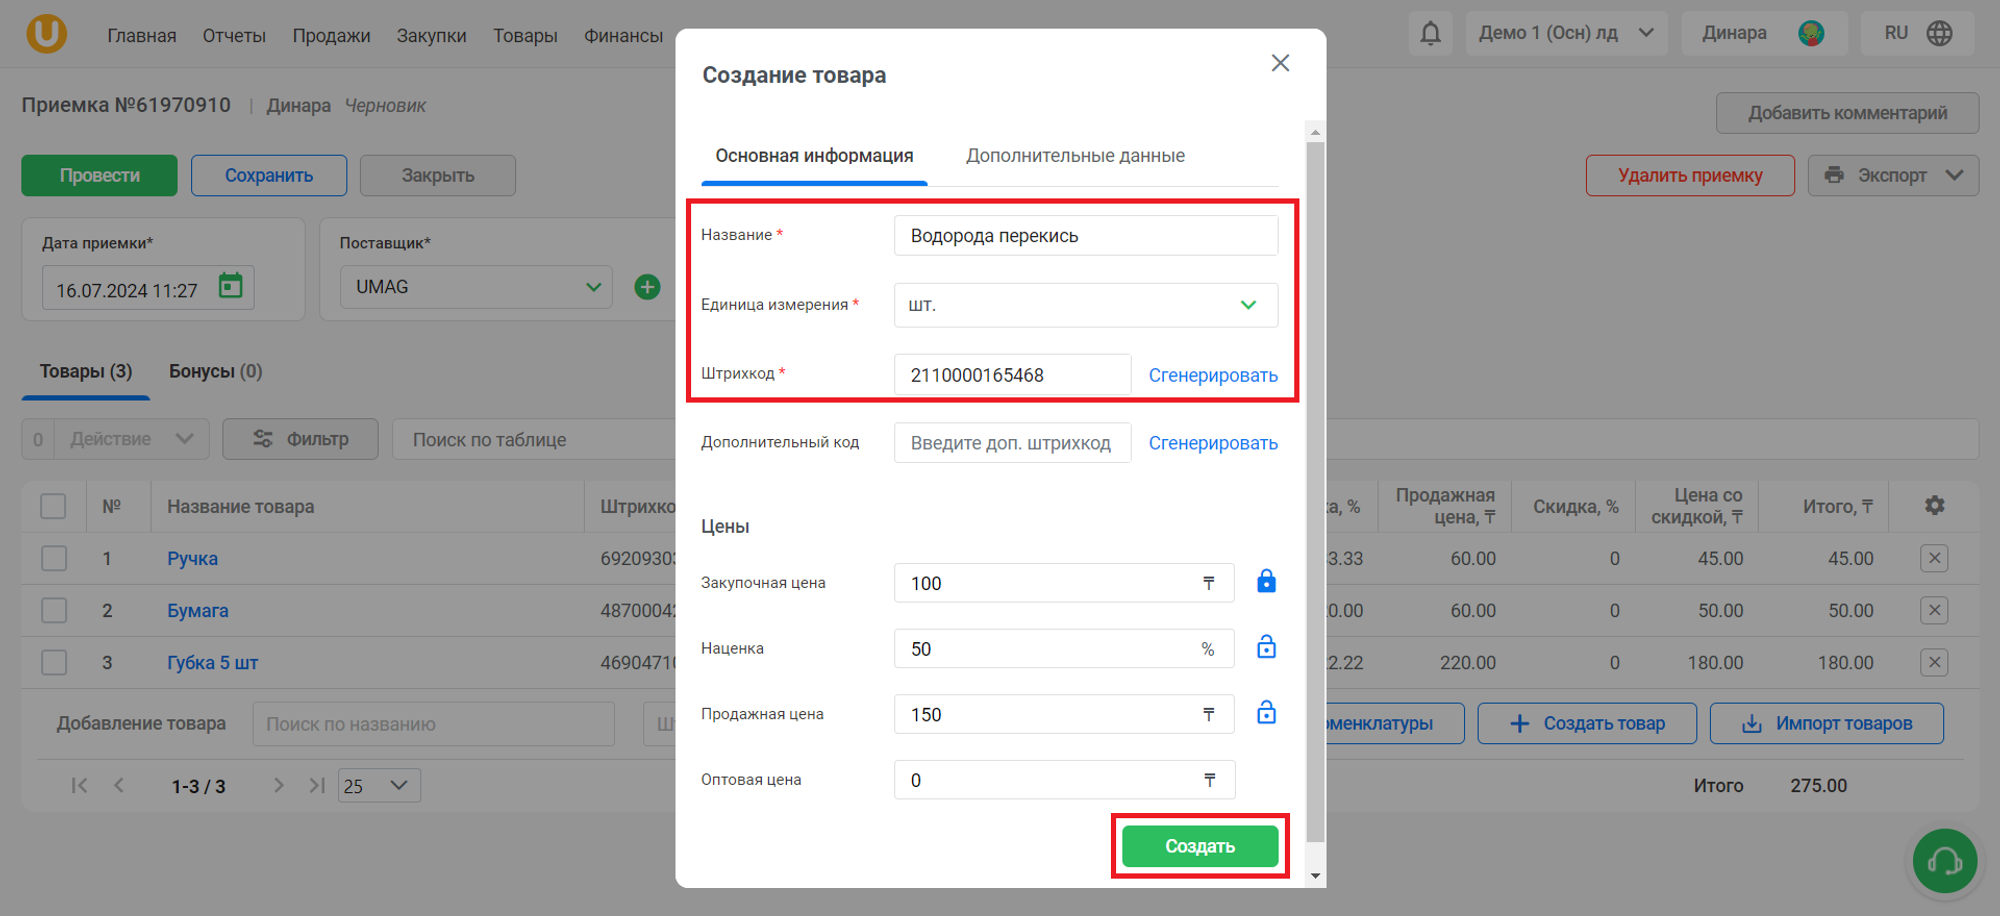The width and height of the screenshot is (2000, 916).
Task: Remove the Ручка row with X
Action: [1934, 558]
